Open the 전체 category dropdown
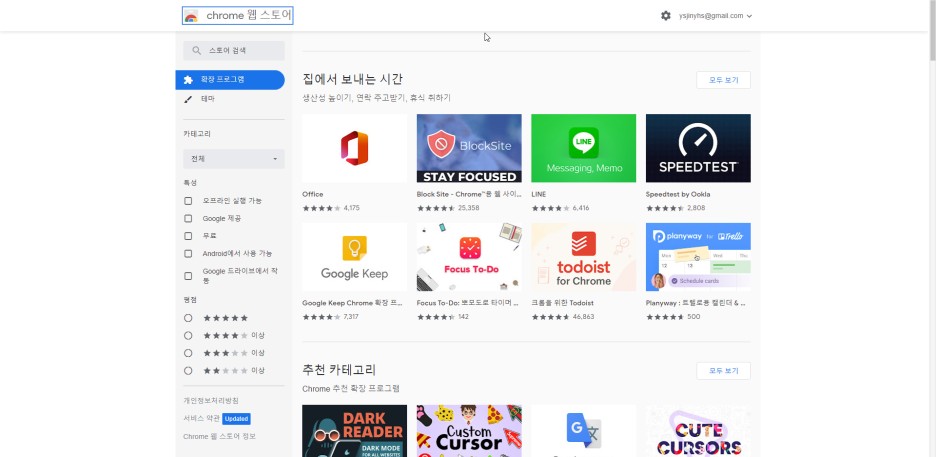 (234, 159)
